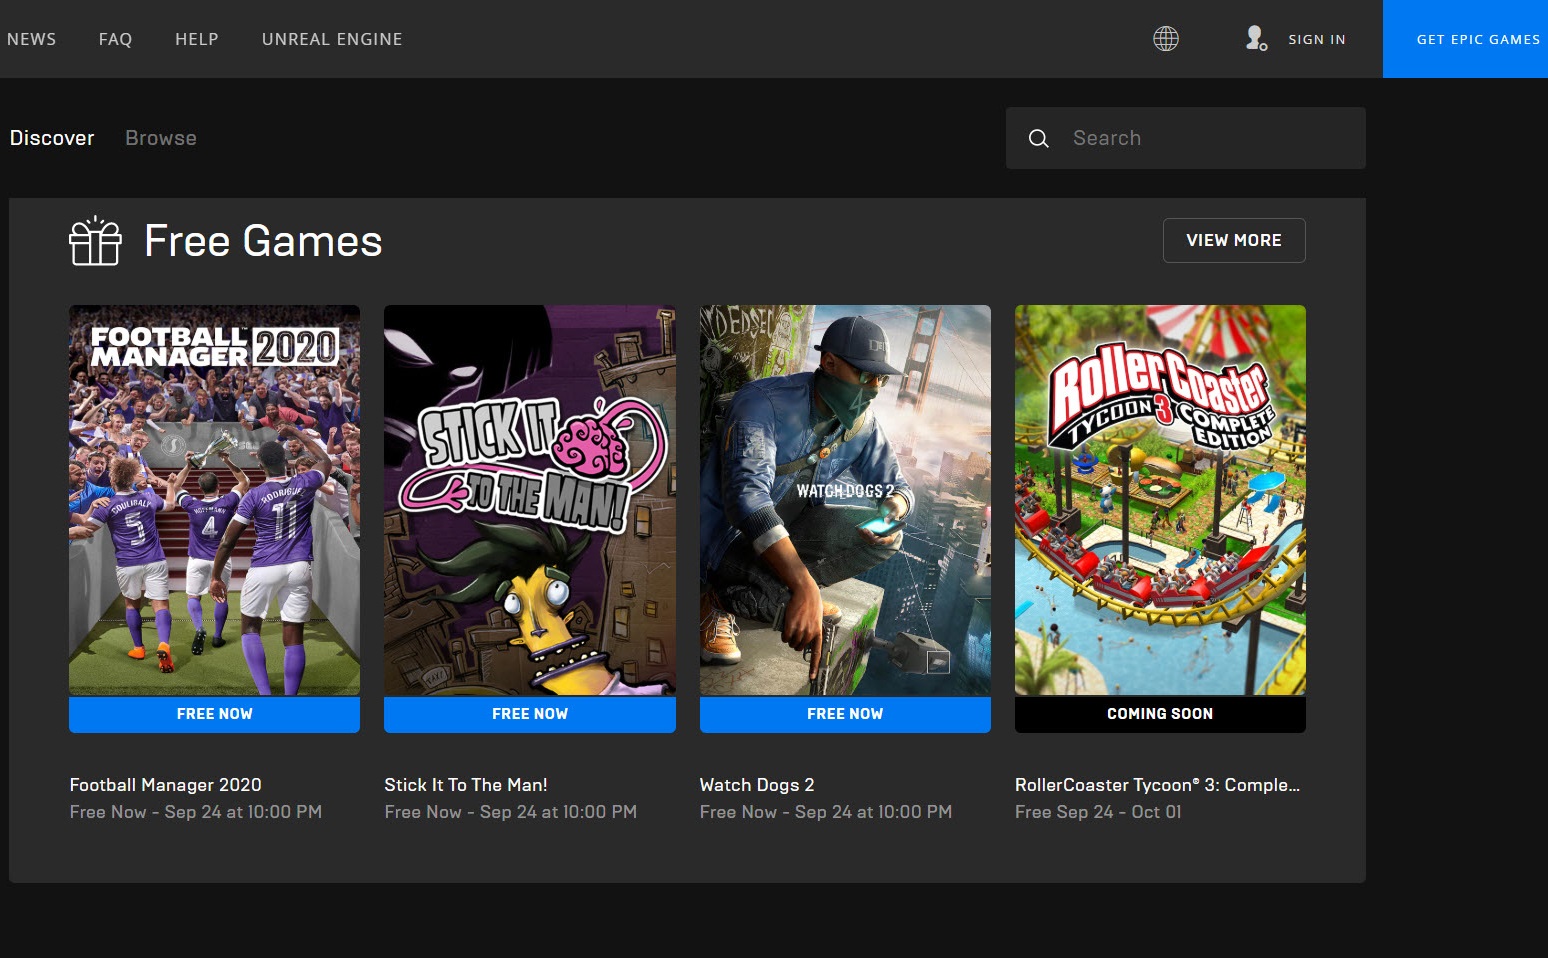
Task: Click the Free Games gift icon
Action: (x=95, y=241)
